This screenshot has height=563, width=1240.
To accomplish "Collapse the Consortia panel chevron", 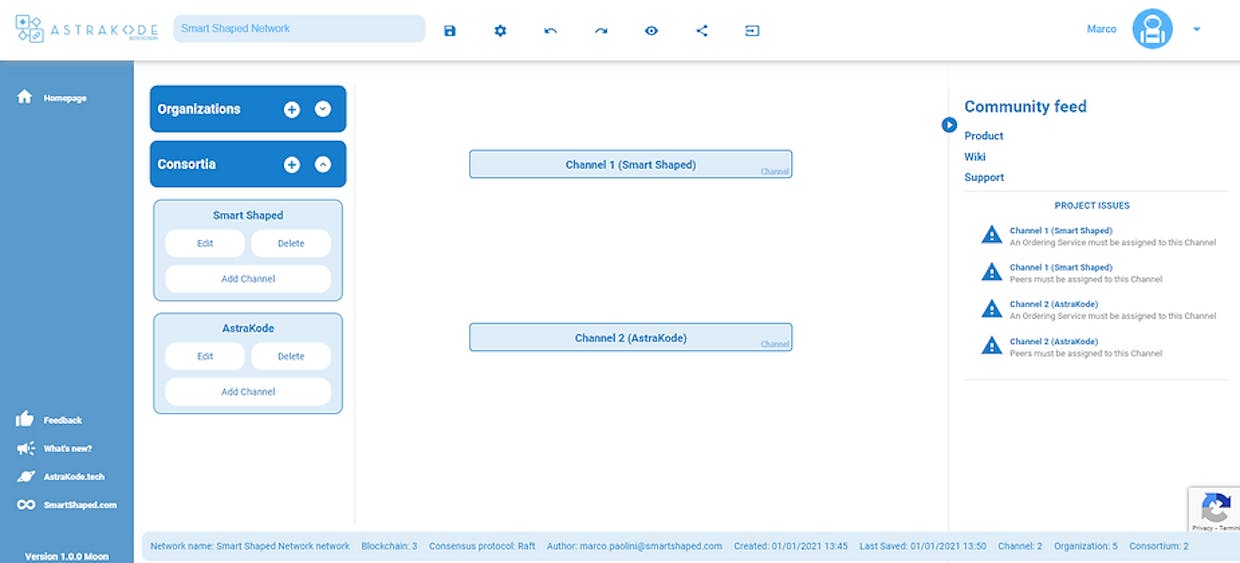I will click(x=323, y=164).
